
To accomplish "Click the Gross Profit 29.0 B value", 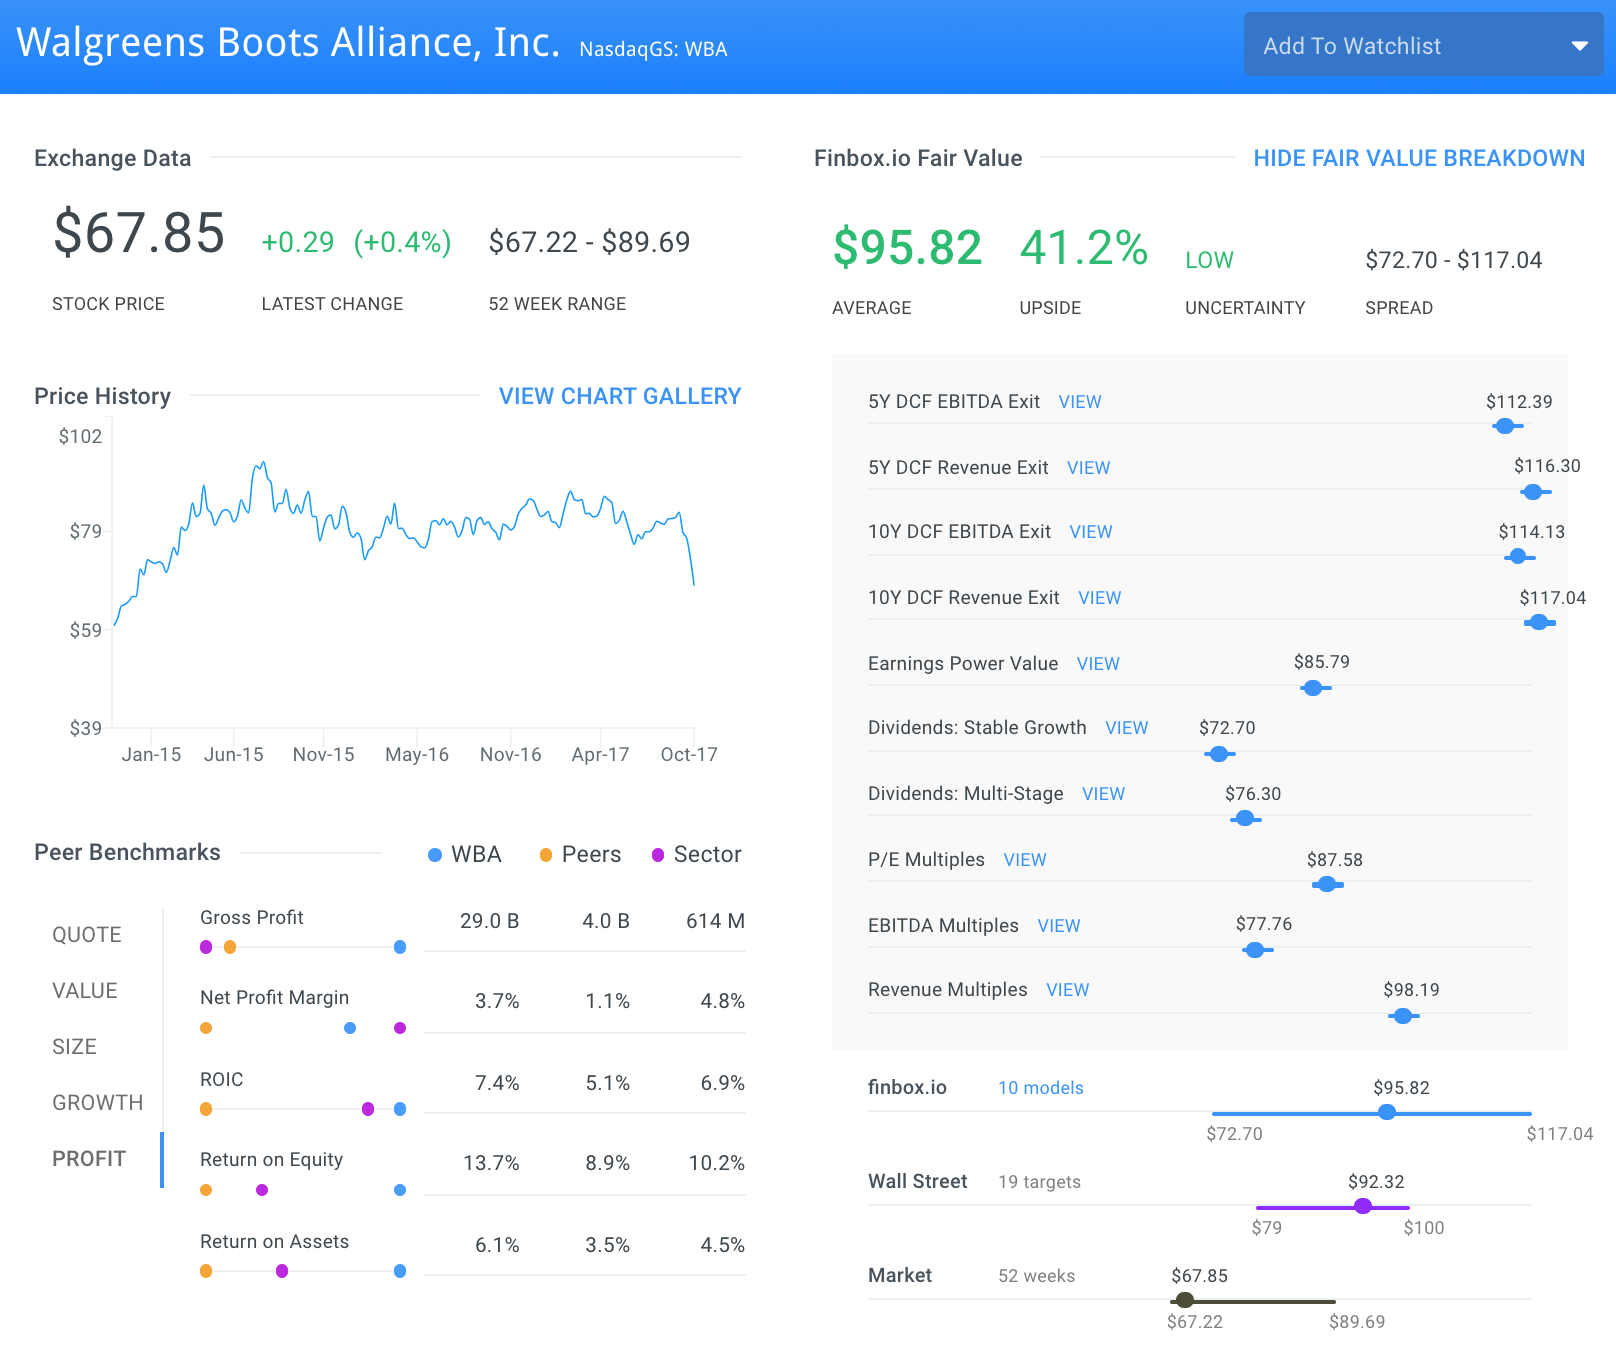I will [x=489, y=921].
